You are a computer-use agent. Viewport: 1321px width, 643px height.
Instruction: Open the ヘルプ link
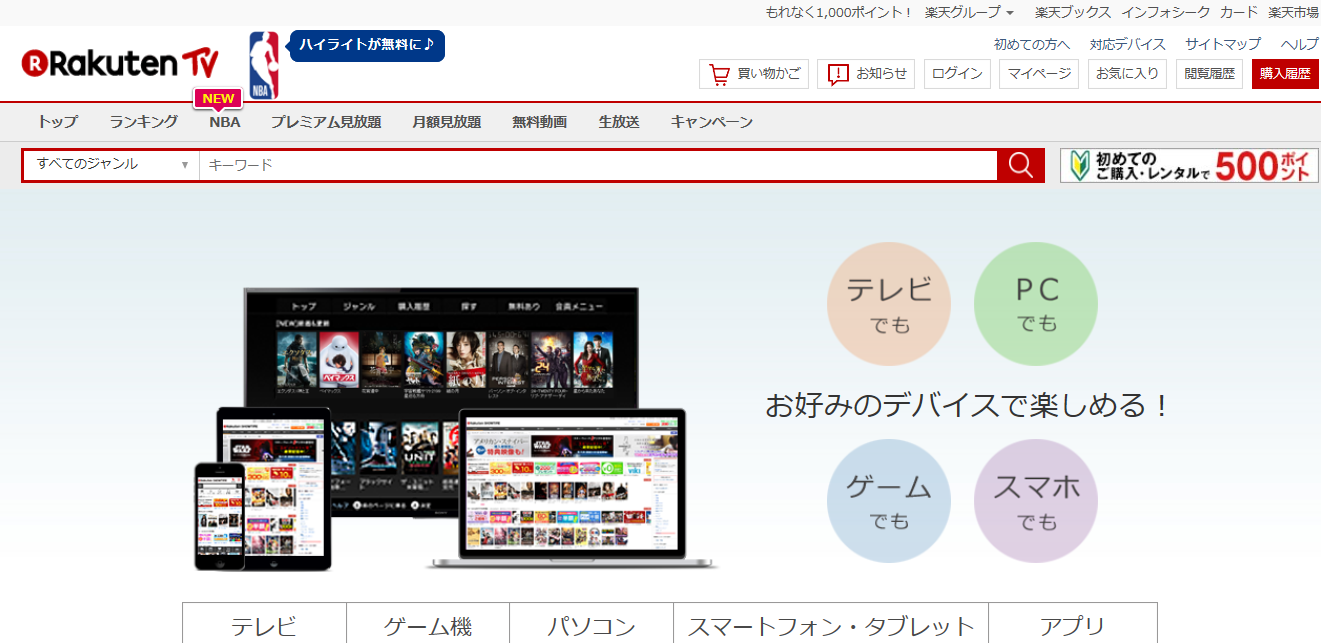[x=1300, y=44]
